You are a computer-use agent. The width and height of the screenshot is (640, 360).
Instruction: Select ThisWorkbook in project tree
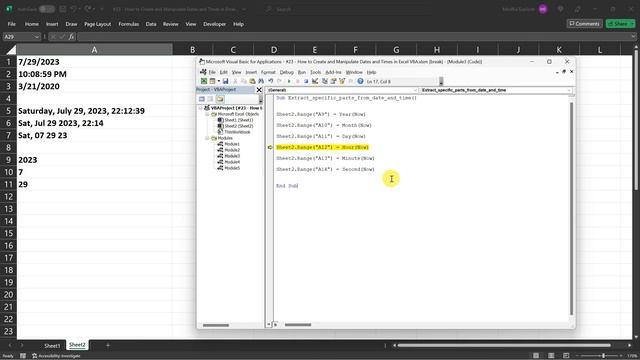[234, 132]
